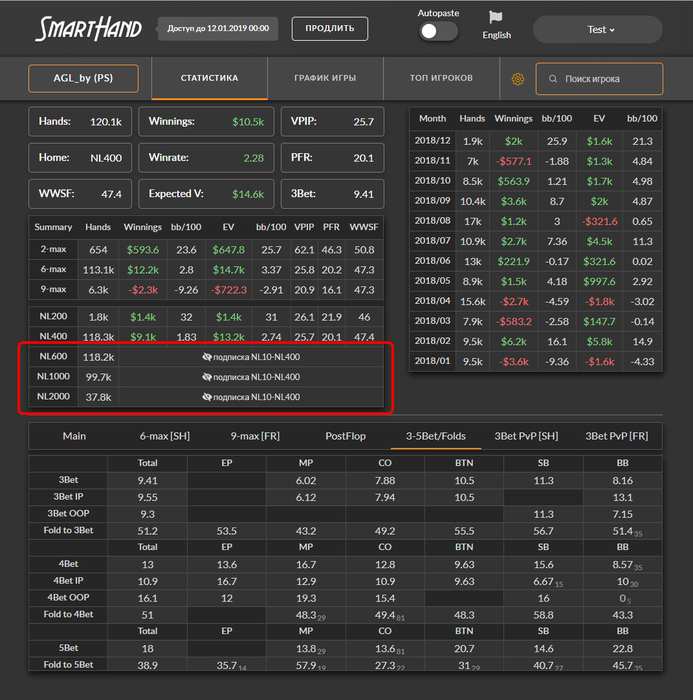Open the 9-max [FR] tab
The image size is (693, 700).
[255, 436]
